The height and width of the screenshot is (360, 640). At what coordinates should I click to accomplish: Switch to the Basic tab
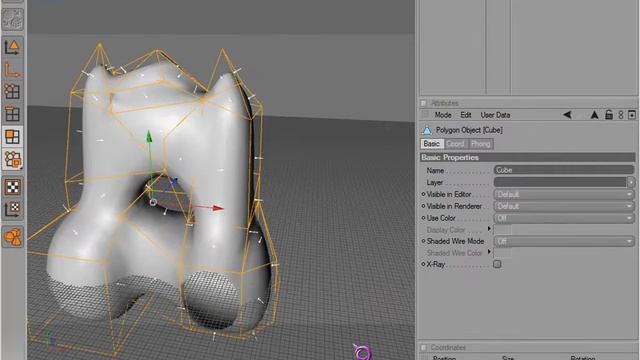[432, 144]
